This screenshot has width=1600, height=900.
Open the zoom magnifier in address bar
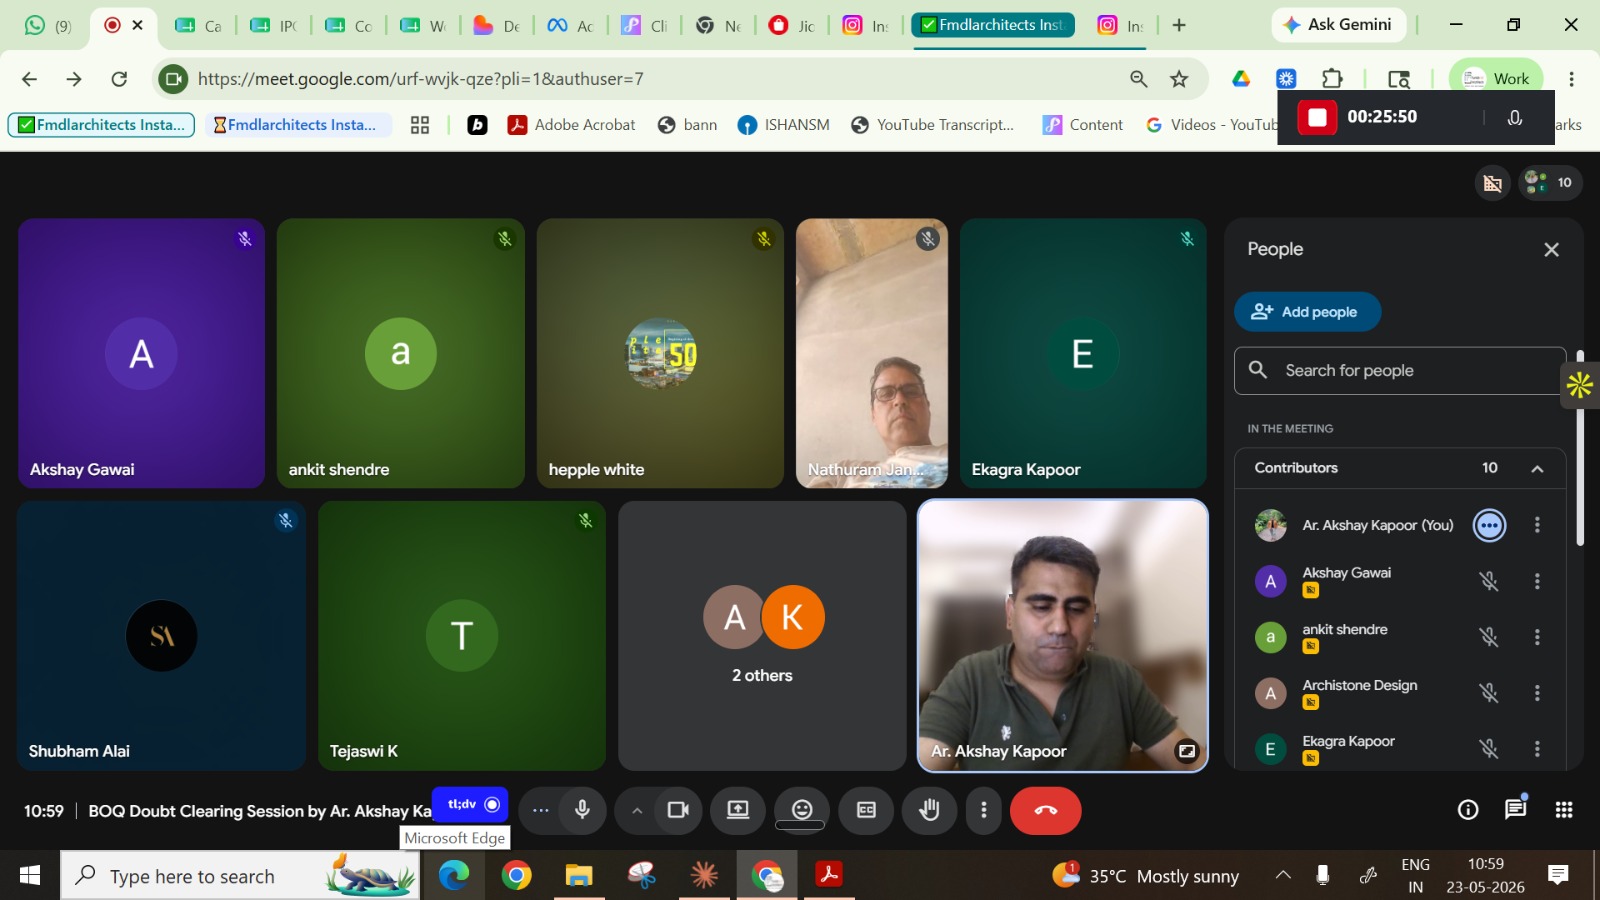(x=1138, y=79)
